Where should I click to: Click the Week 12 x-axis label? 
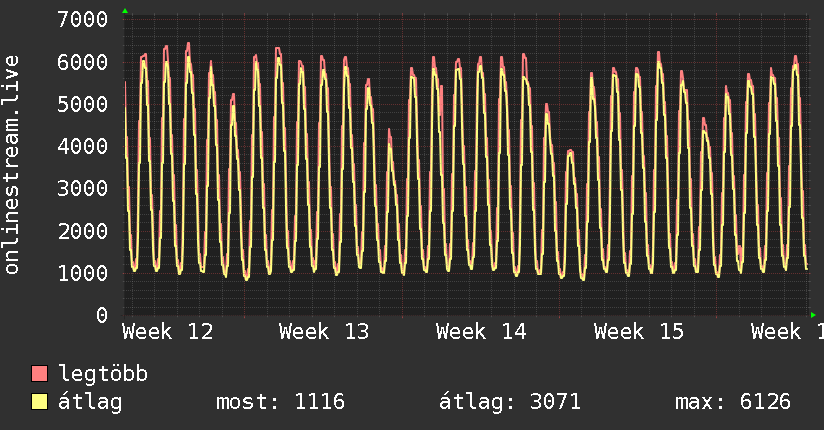168,331
